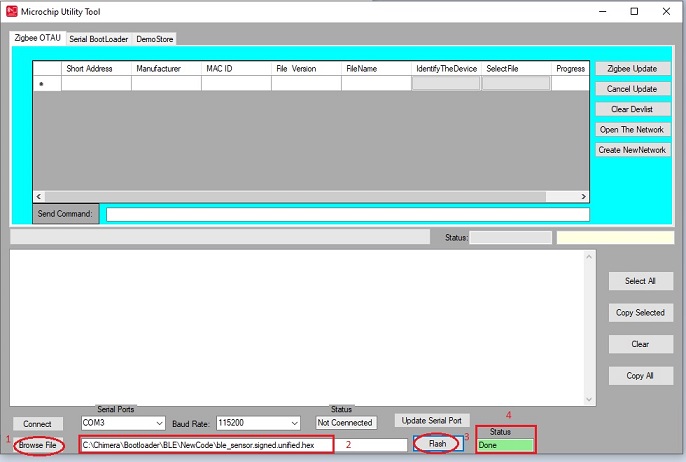Click the Microchip app icon in title bar
This screenshot has width=686, height=462.
(12, 11)
